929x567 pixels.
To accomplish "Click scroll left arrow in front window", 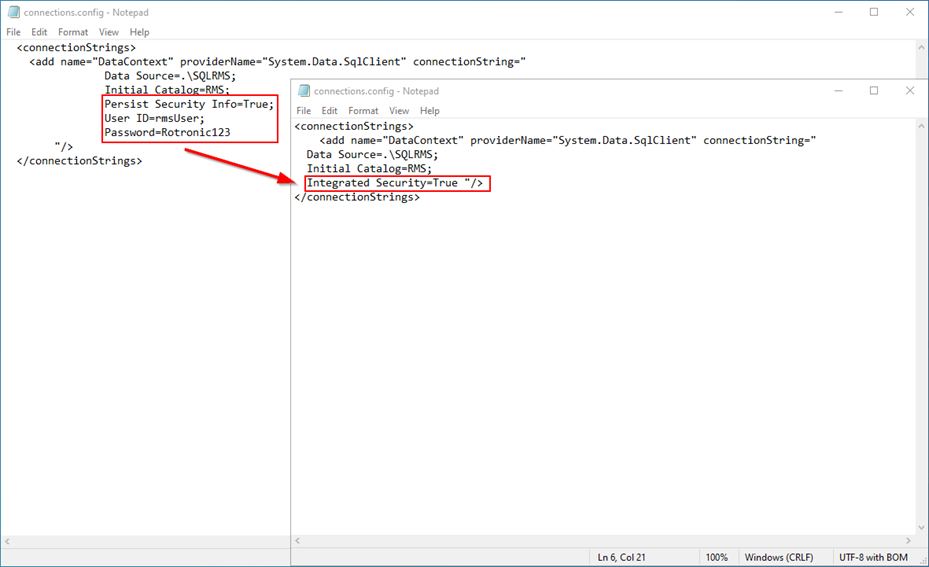I will pyautogui.click(x=297, y=540).
